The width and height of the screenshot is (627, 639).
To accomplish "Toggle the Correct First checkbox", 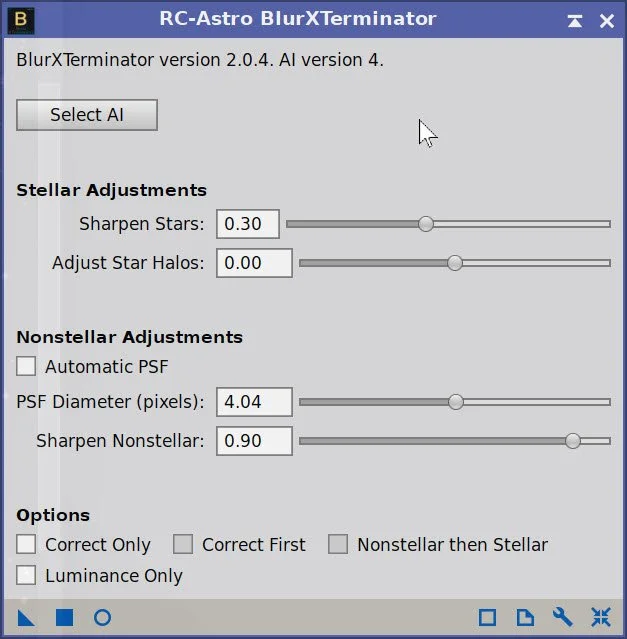I will 183,544.
